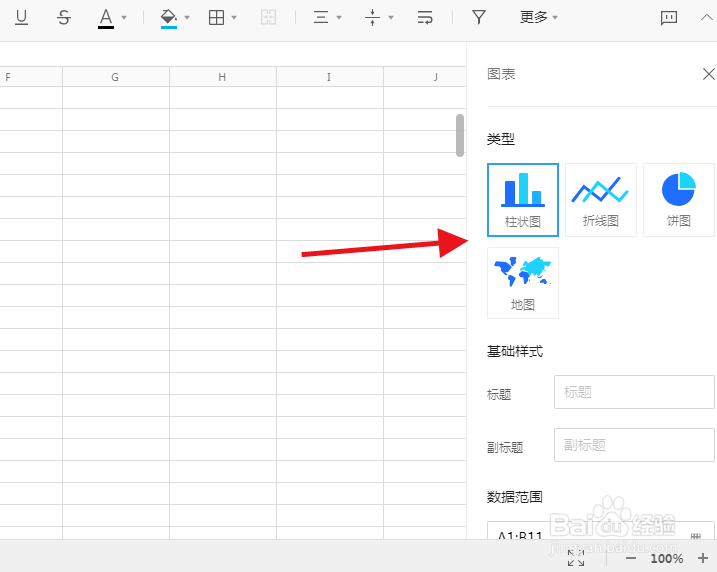Image resolution: width=717 pixels, height=572 pixels.
Task: Click the merge cells icon
Action: [x=268, y=17]
